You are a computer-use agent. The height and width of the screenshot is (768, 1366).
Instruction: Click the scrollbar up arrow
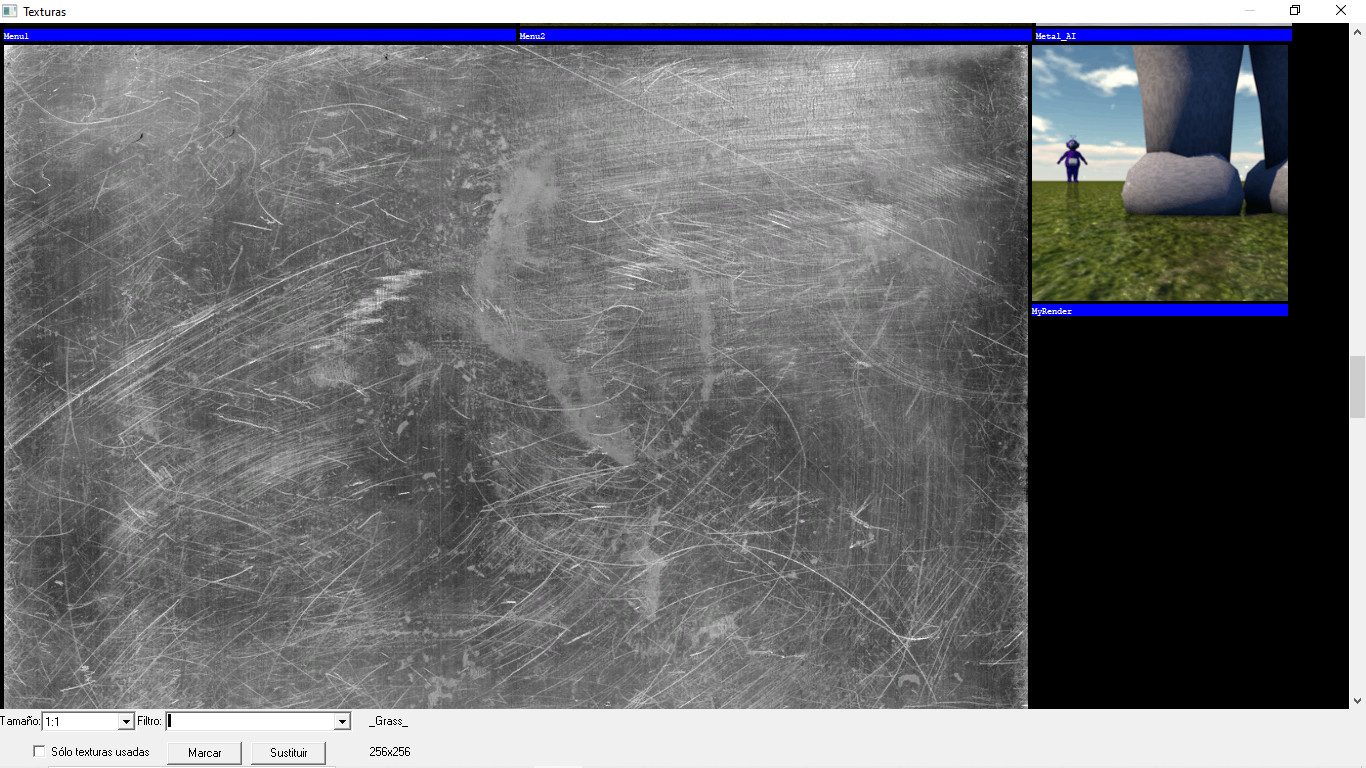tap(1357, 32)
